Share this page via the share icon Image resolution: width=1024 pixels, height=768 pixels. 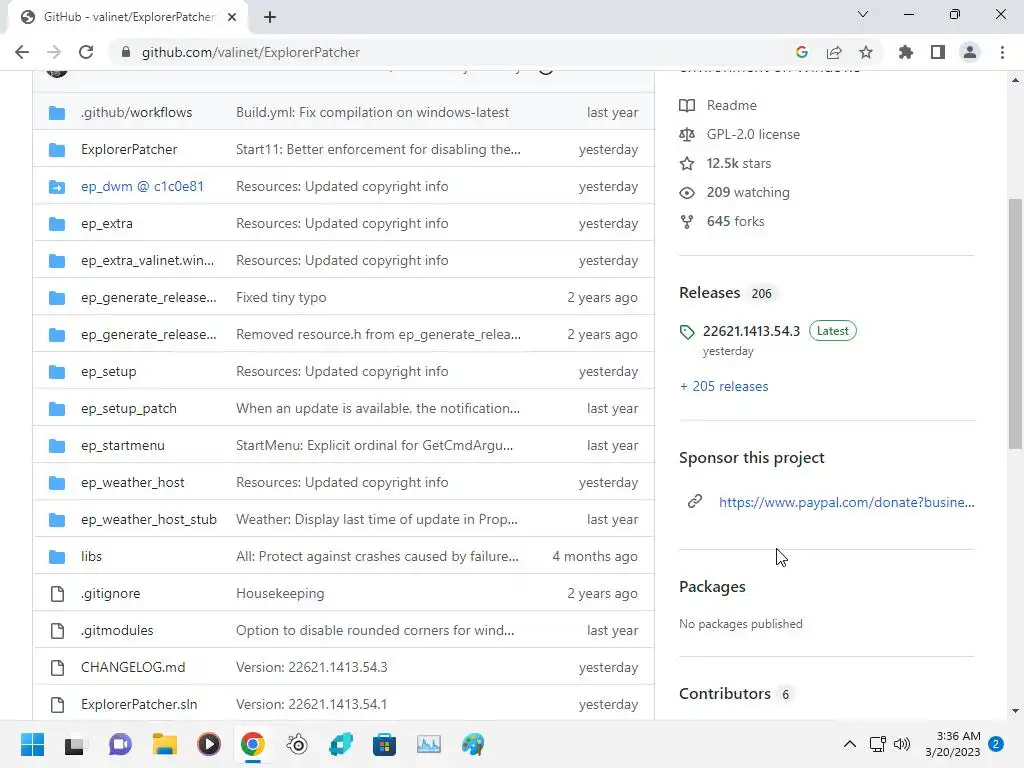pos(834,52)
